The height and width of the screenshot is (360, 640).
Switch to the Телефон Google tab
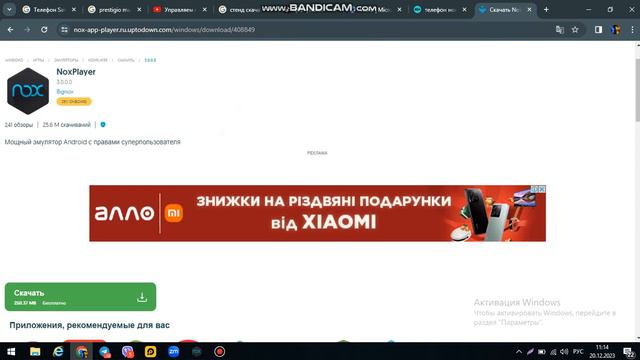pos(49,9)
